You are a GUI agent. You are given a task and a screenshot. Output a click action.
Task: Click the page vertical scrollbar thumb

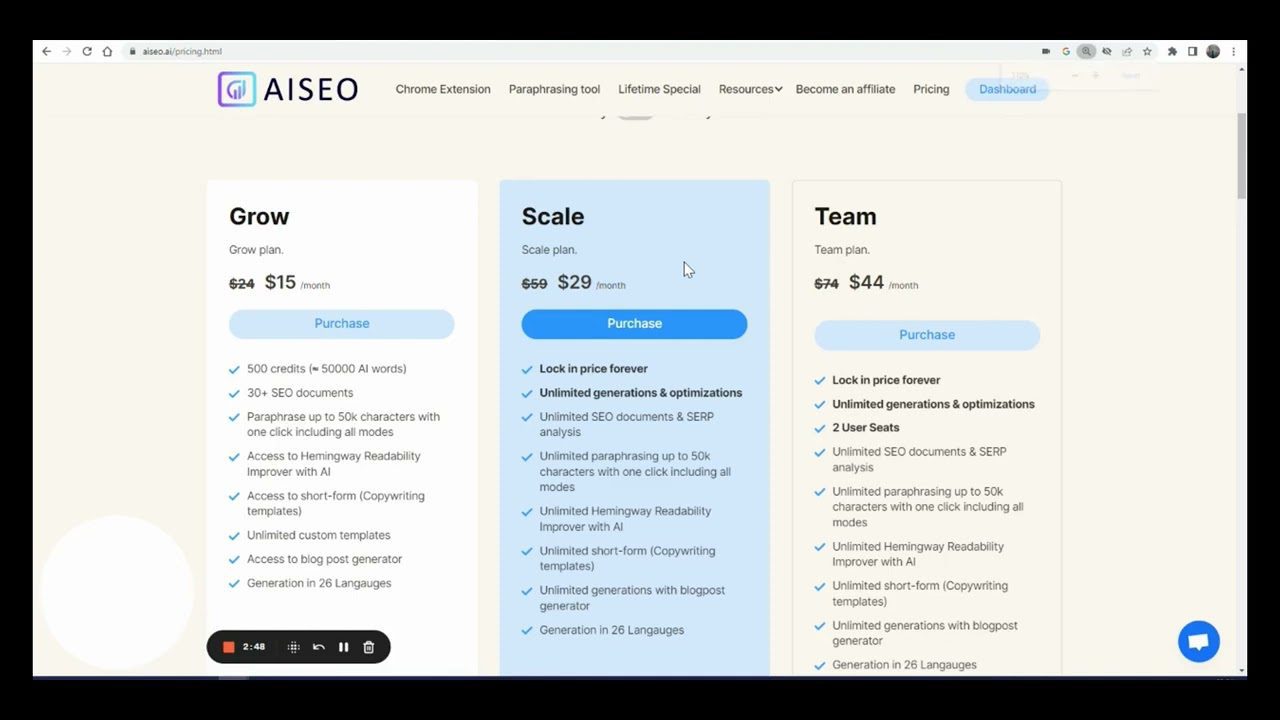[1242, 155]
